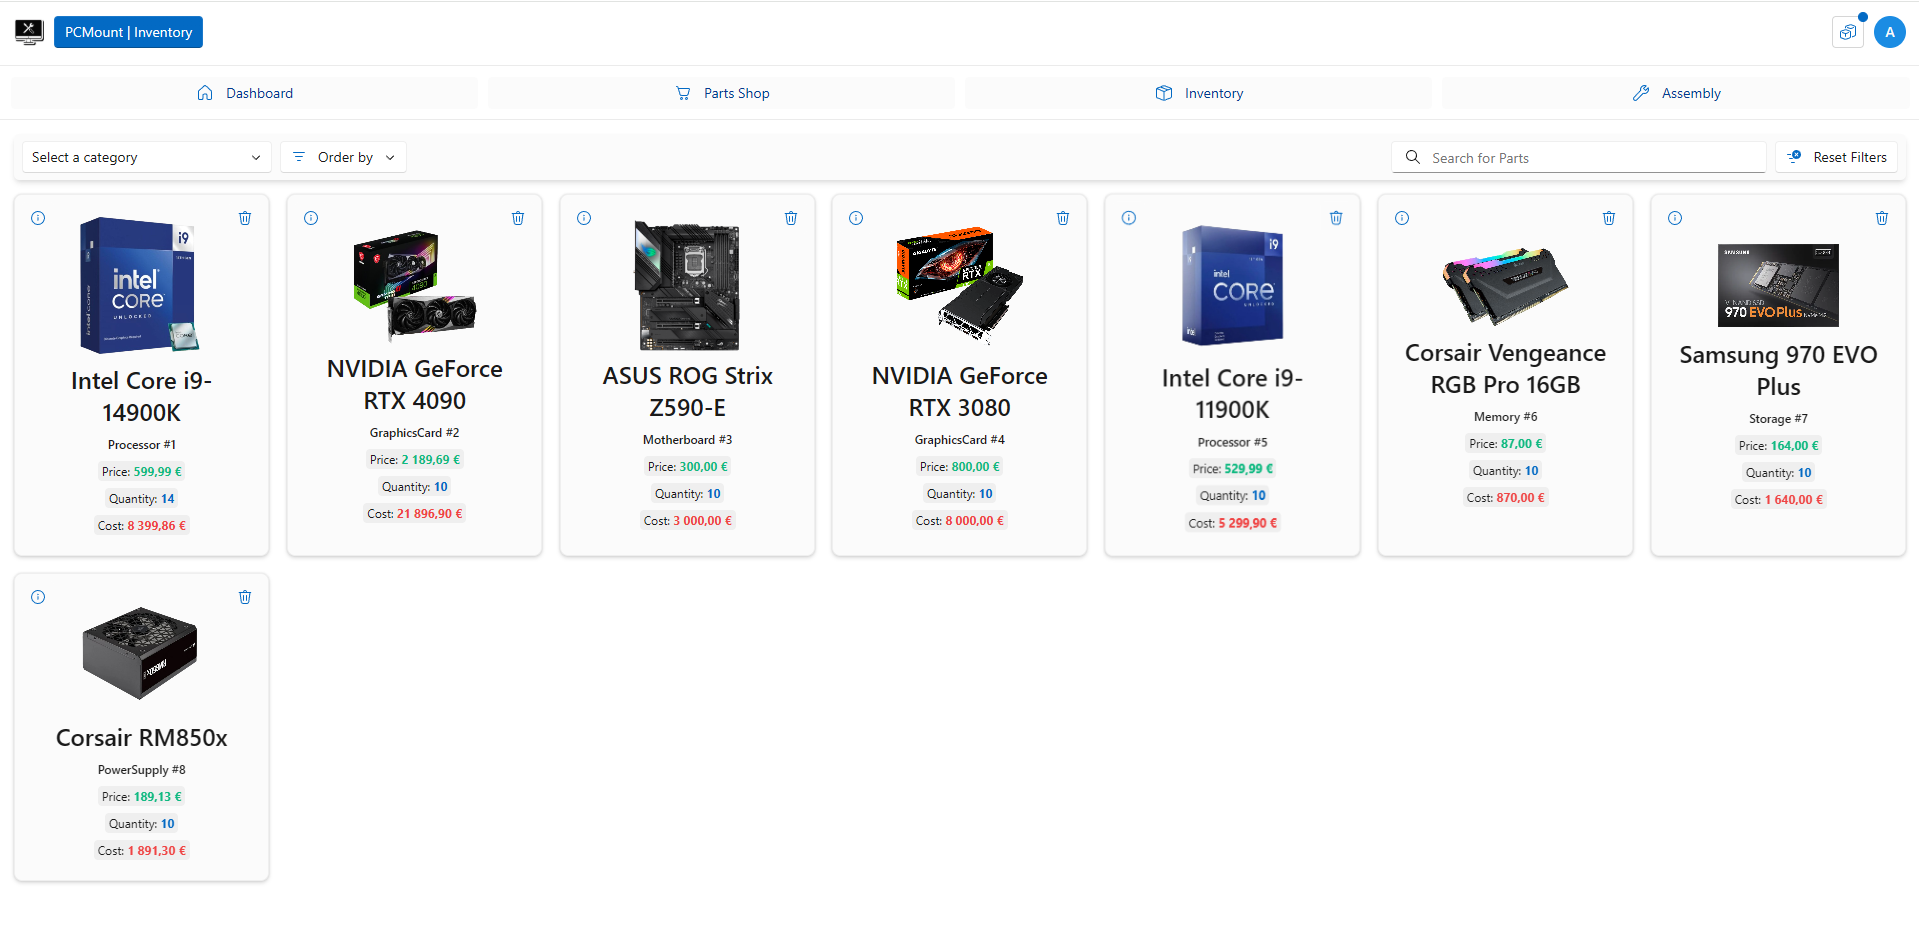This screenshot has width=1919, height=940.
Task: Open the notifications icon with blue dot
Action: coord(1847,32)
